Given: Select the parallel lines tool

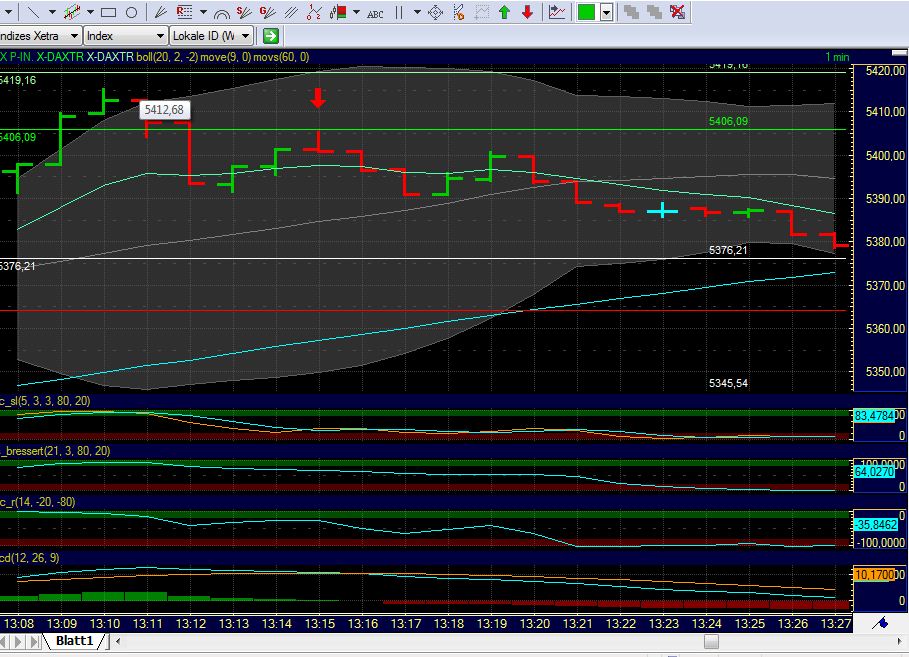Looking at the screenshot, I should coord(290,12).
